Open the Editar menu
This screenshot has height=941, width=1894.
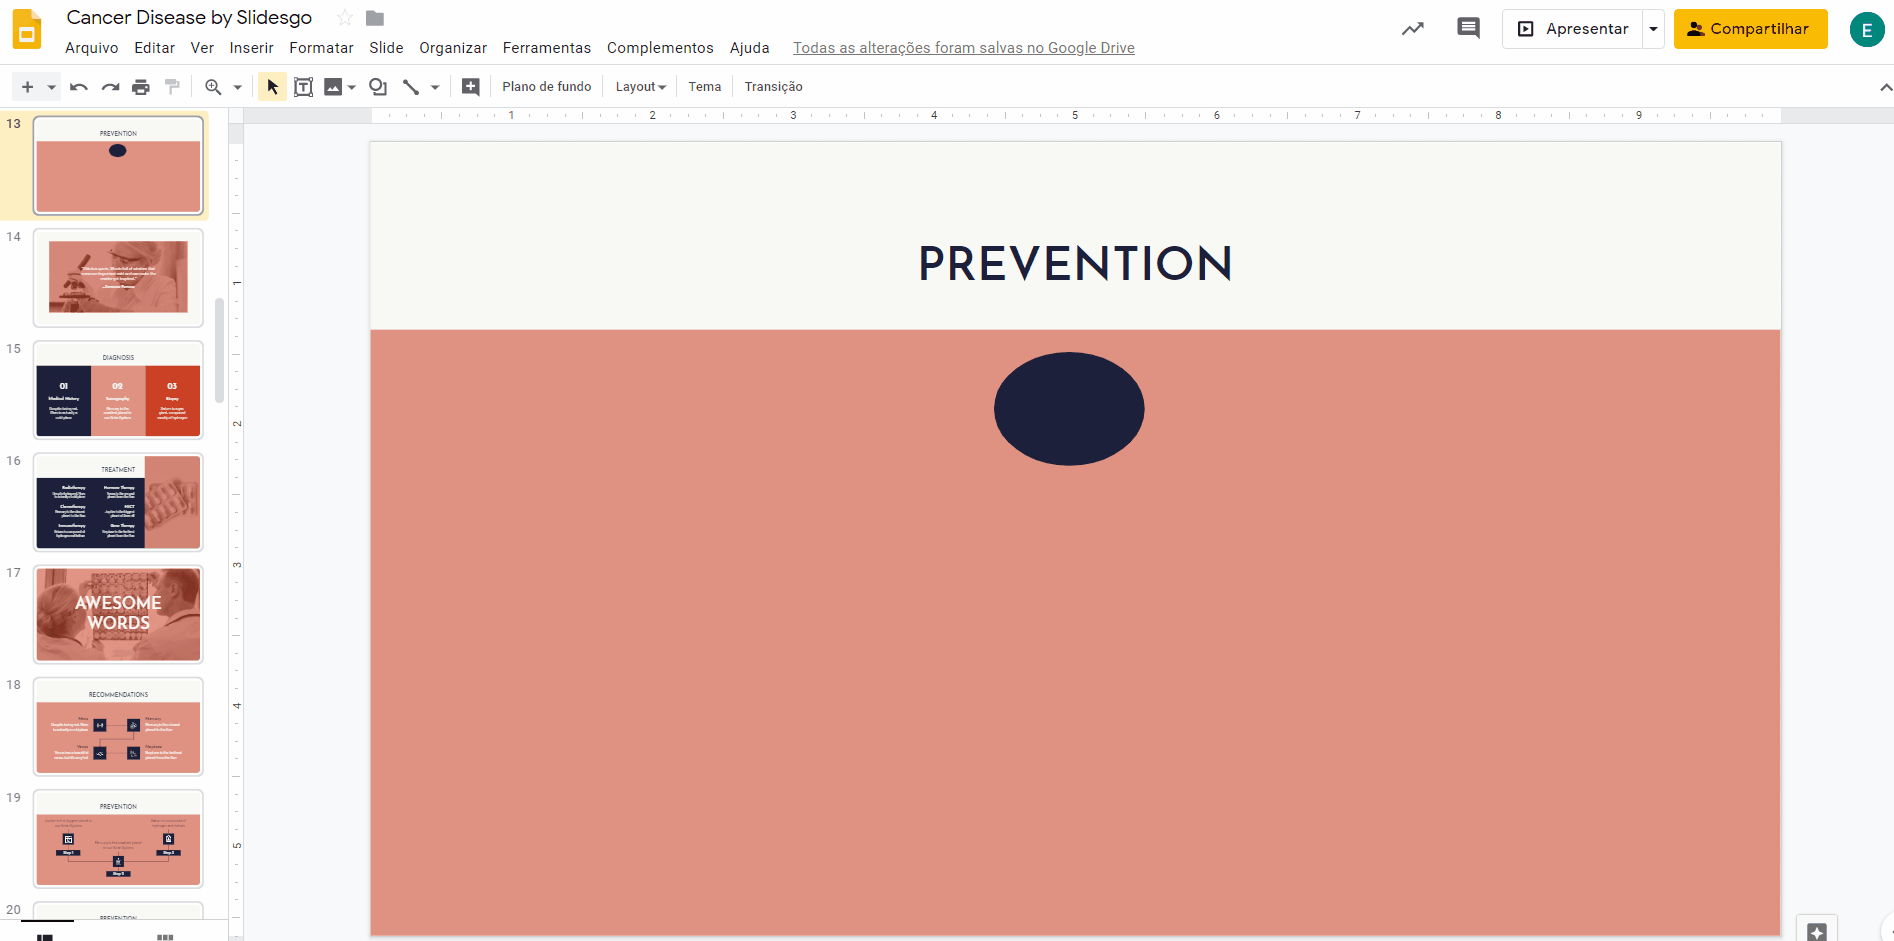[155, 48]
